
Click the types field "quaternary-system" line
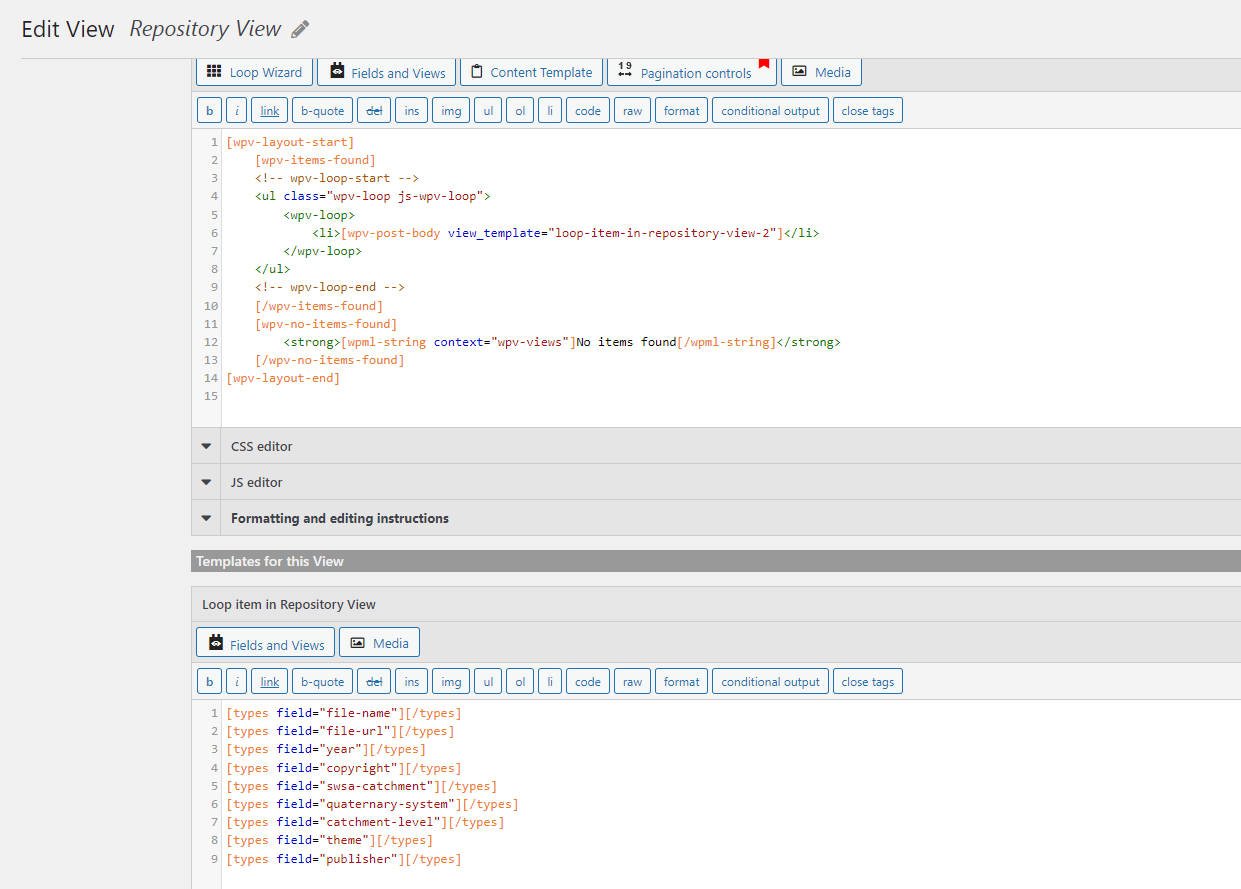tap(372, 804)
